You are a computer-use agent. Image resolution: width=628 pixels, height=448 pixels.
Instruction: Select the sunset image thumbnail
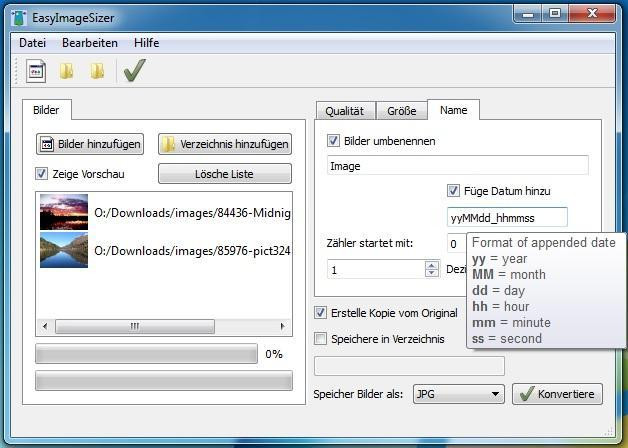click(64, 212)
